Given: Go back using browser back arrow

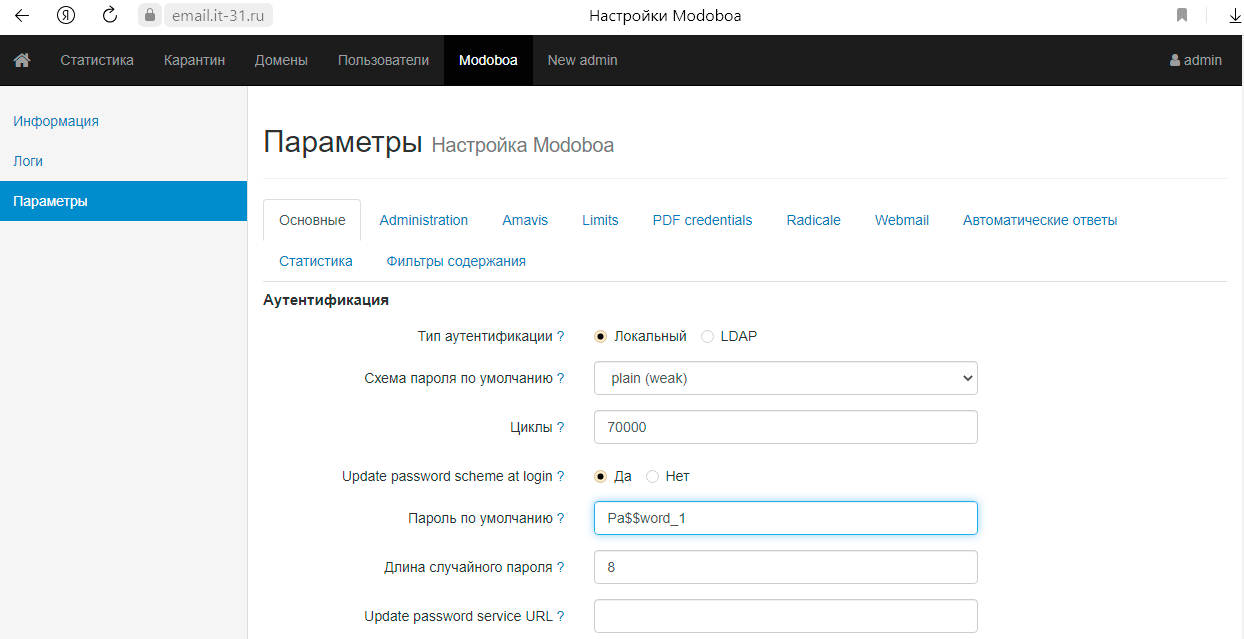Looking at the screenshot, I should (x=21, y=15).
